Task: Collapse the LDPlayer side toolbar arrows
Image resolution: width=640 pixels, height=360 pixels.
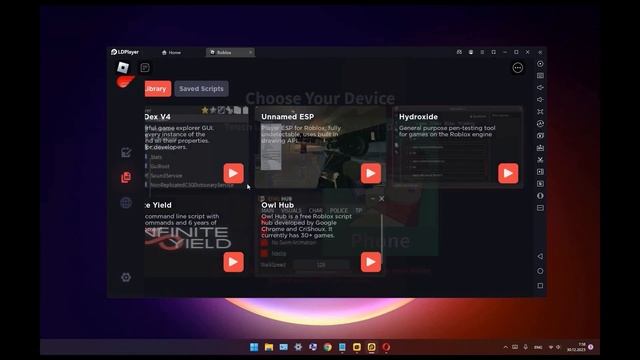Action: pyautogui.click(x=540, y=52)
